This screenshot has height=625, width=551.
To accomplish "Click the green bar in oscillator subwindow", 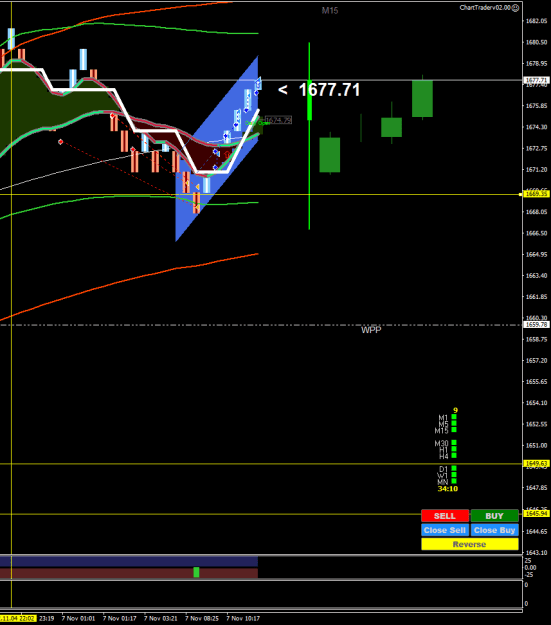I will coord(196,572).
